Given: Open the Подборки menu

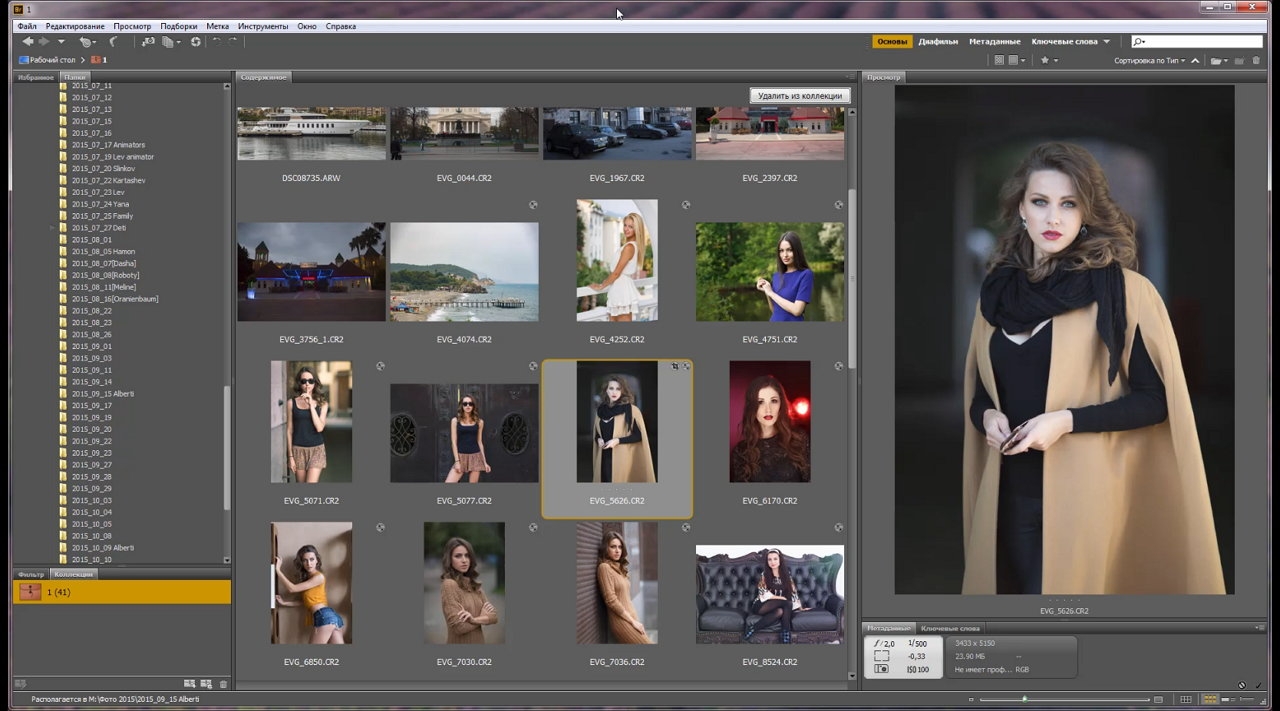Looking at the screenshot, I should pos(179,26).
